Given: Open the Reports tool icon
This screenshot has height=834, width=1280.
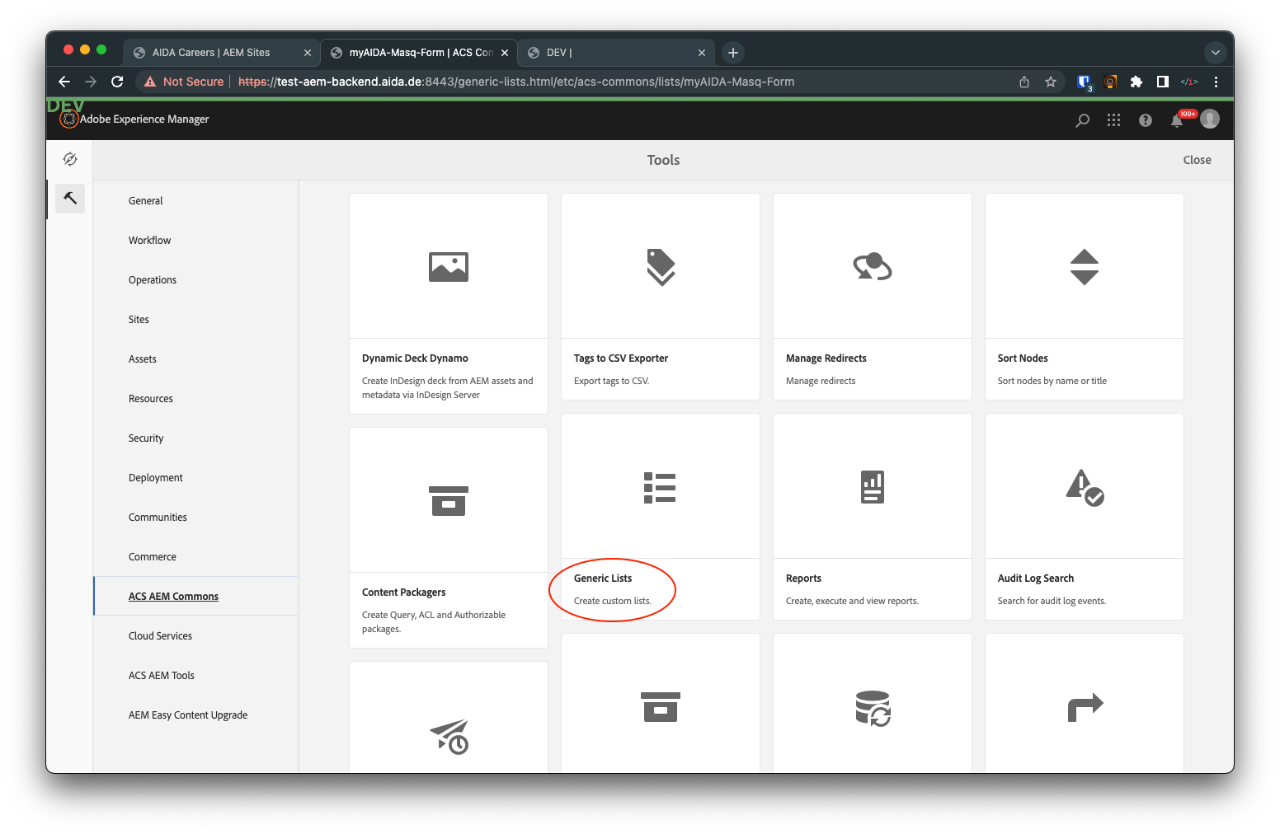Looking at the screenshot, I should pos(872,487).
